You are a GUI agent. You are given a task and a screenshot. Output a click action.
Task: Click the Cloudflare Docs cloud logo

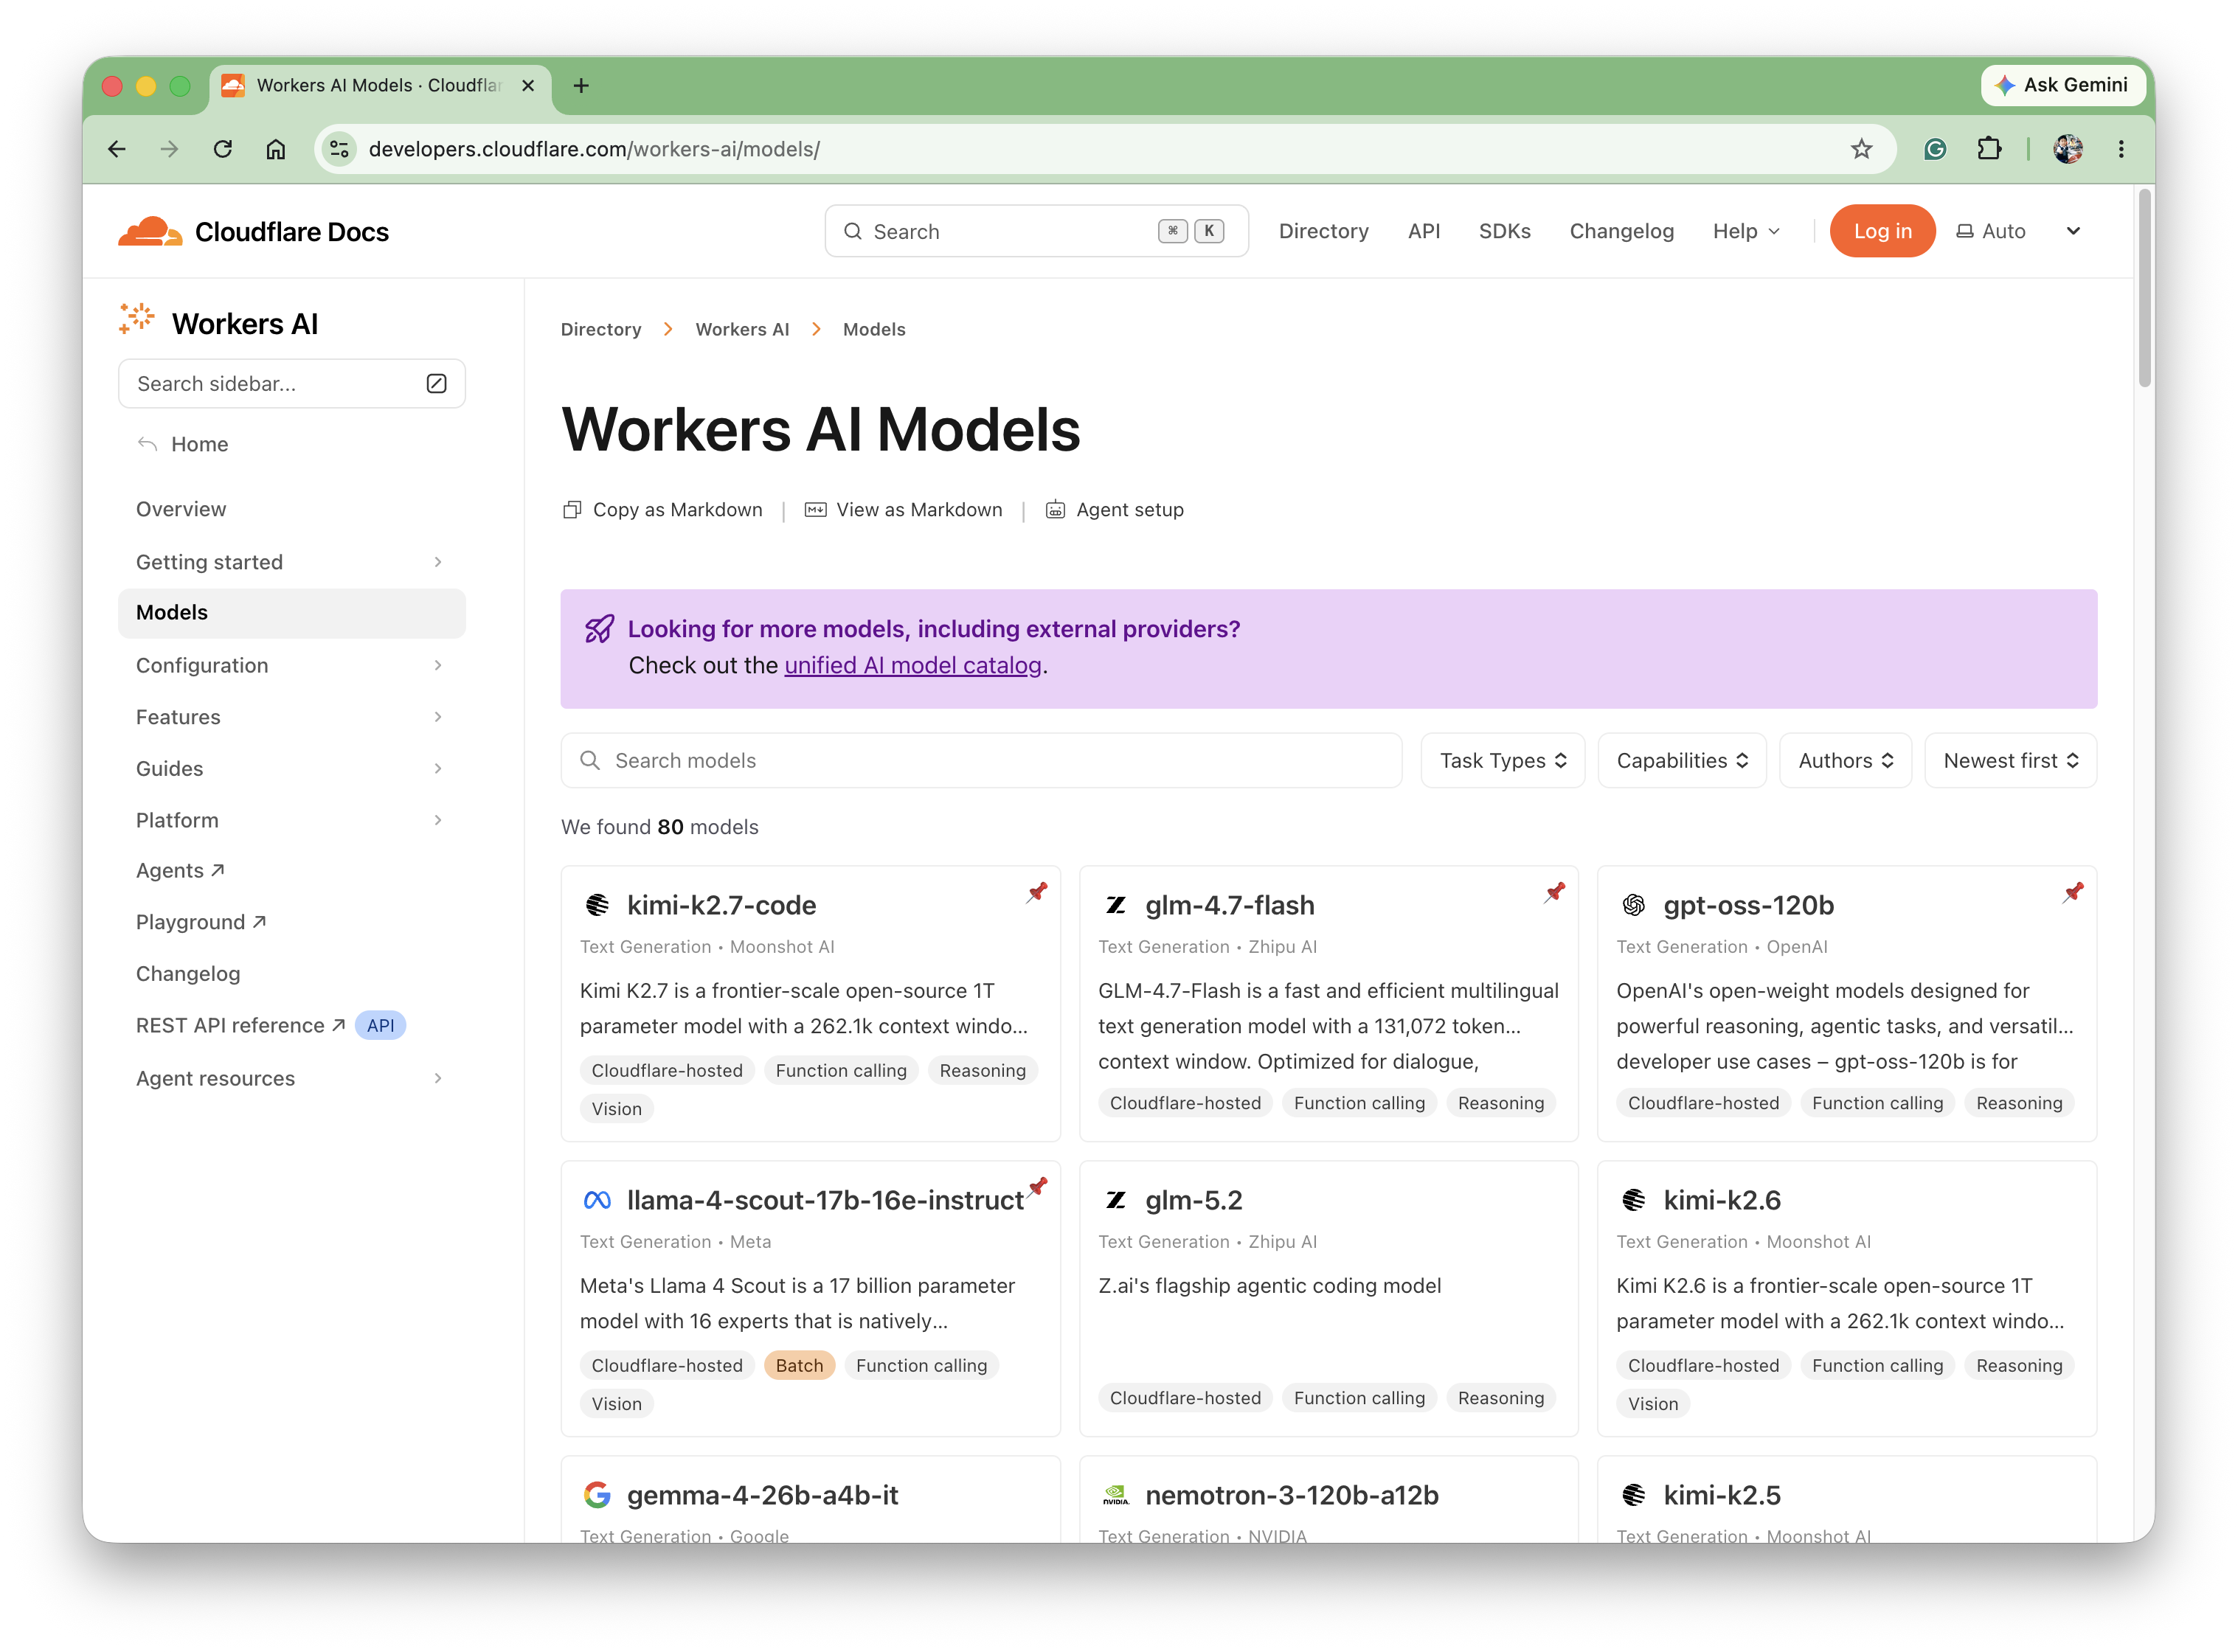coord(150,231)
